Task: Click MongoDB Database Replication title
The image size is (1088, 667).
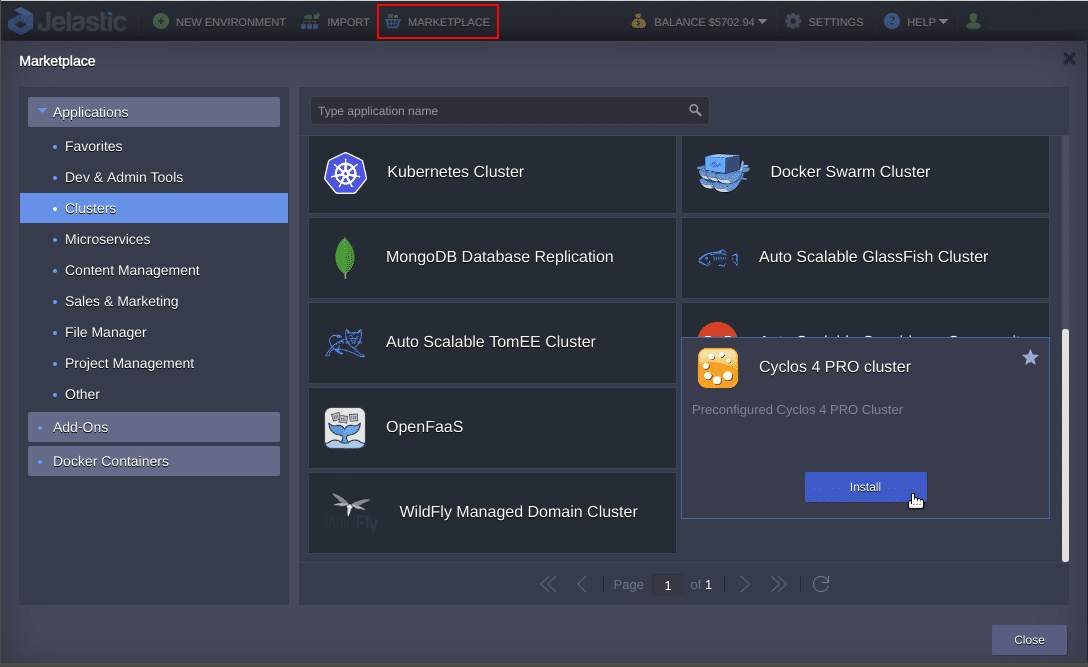Action: click(x=500, y=257)
